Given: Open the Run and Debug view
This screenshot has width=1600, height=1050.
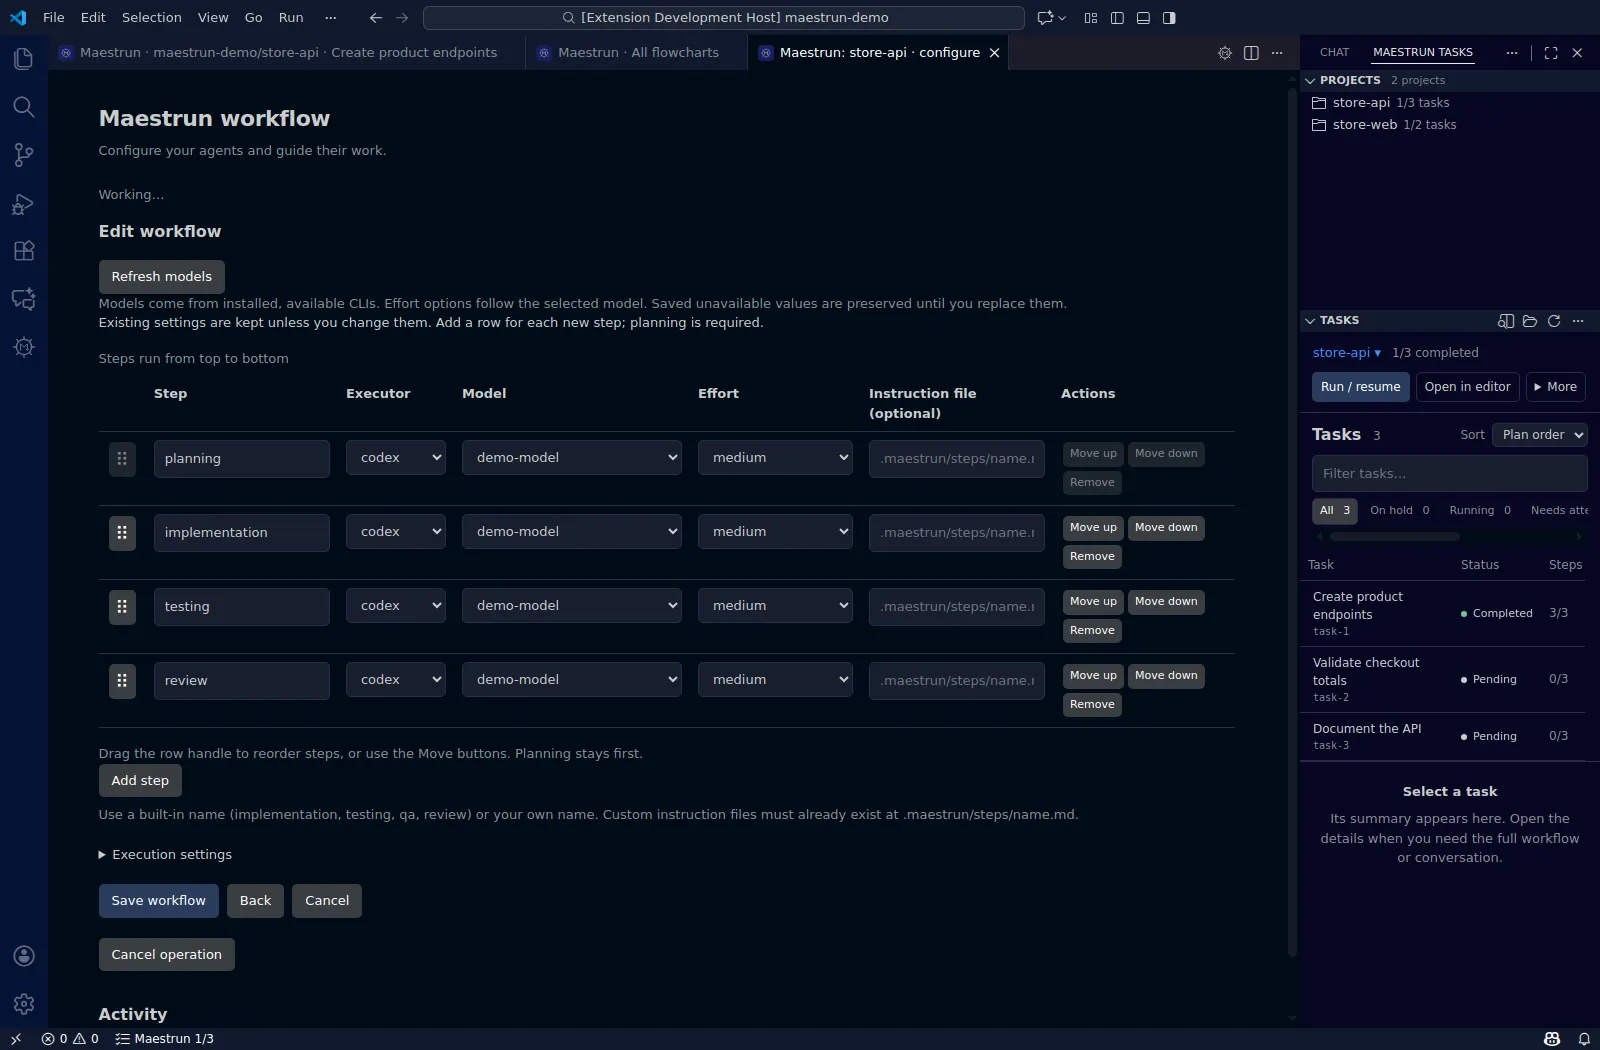Looking at the screenshot, I should [x=24, y=204].
